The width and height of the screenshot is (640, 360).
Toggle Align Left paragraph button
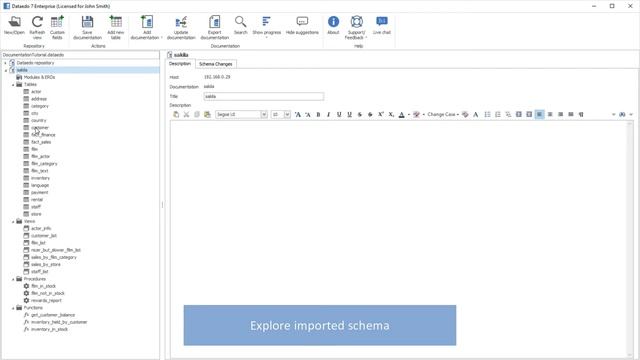click(539, 115)
